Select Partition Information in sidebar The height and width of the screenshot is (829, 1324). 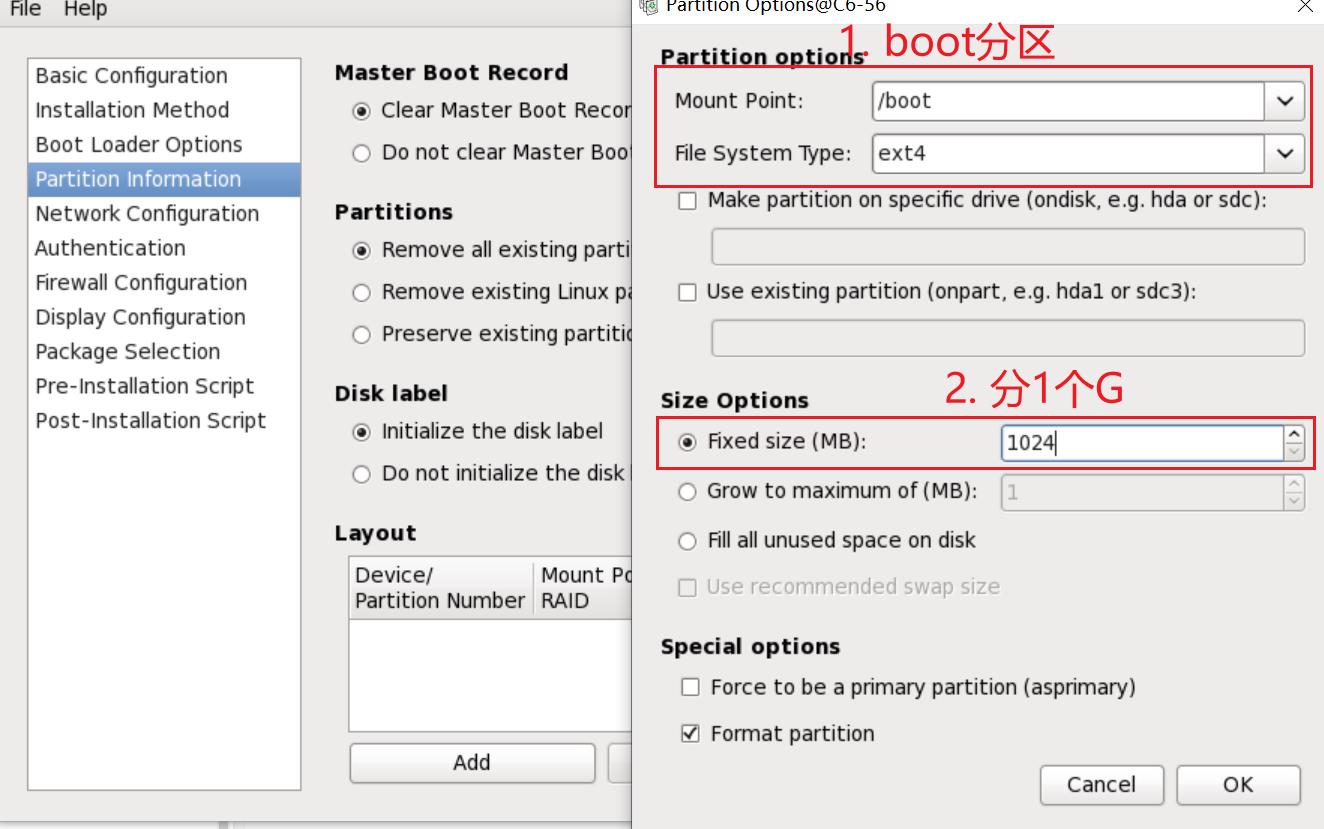click(164, 179)
